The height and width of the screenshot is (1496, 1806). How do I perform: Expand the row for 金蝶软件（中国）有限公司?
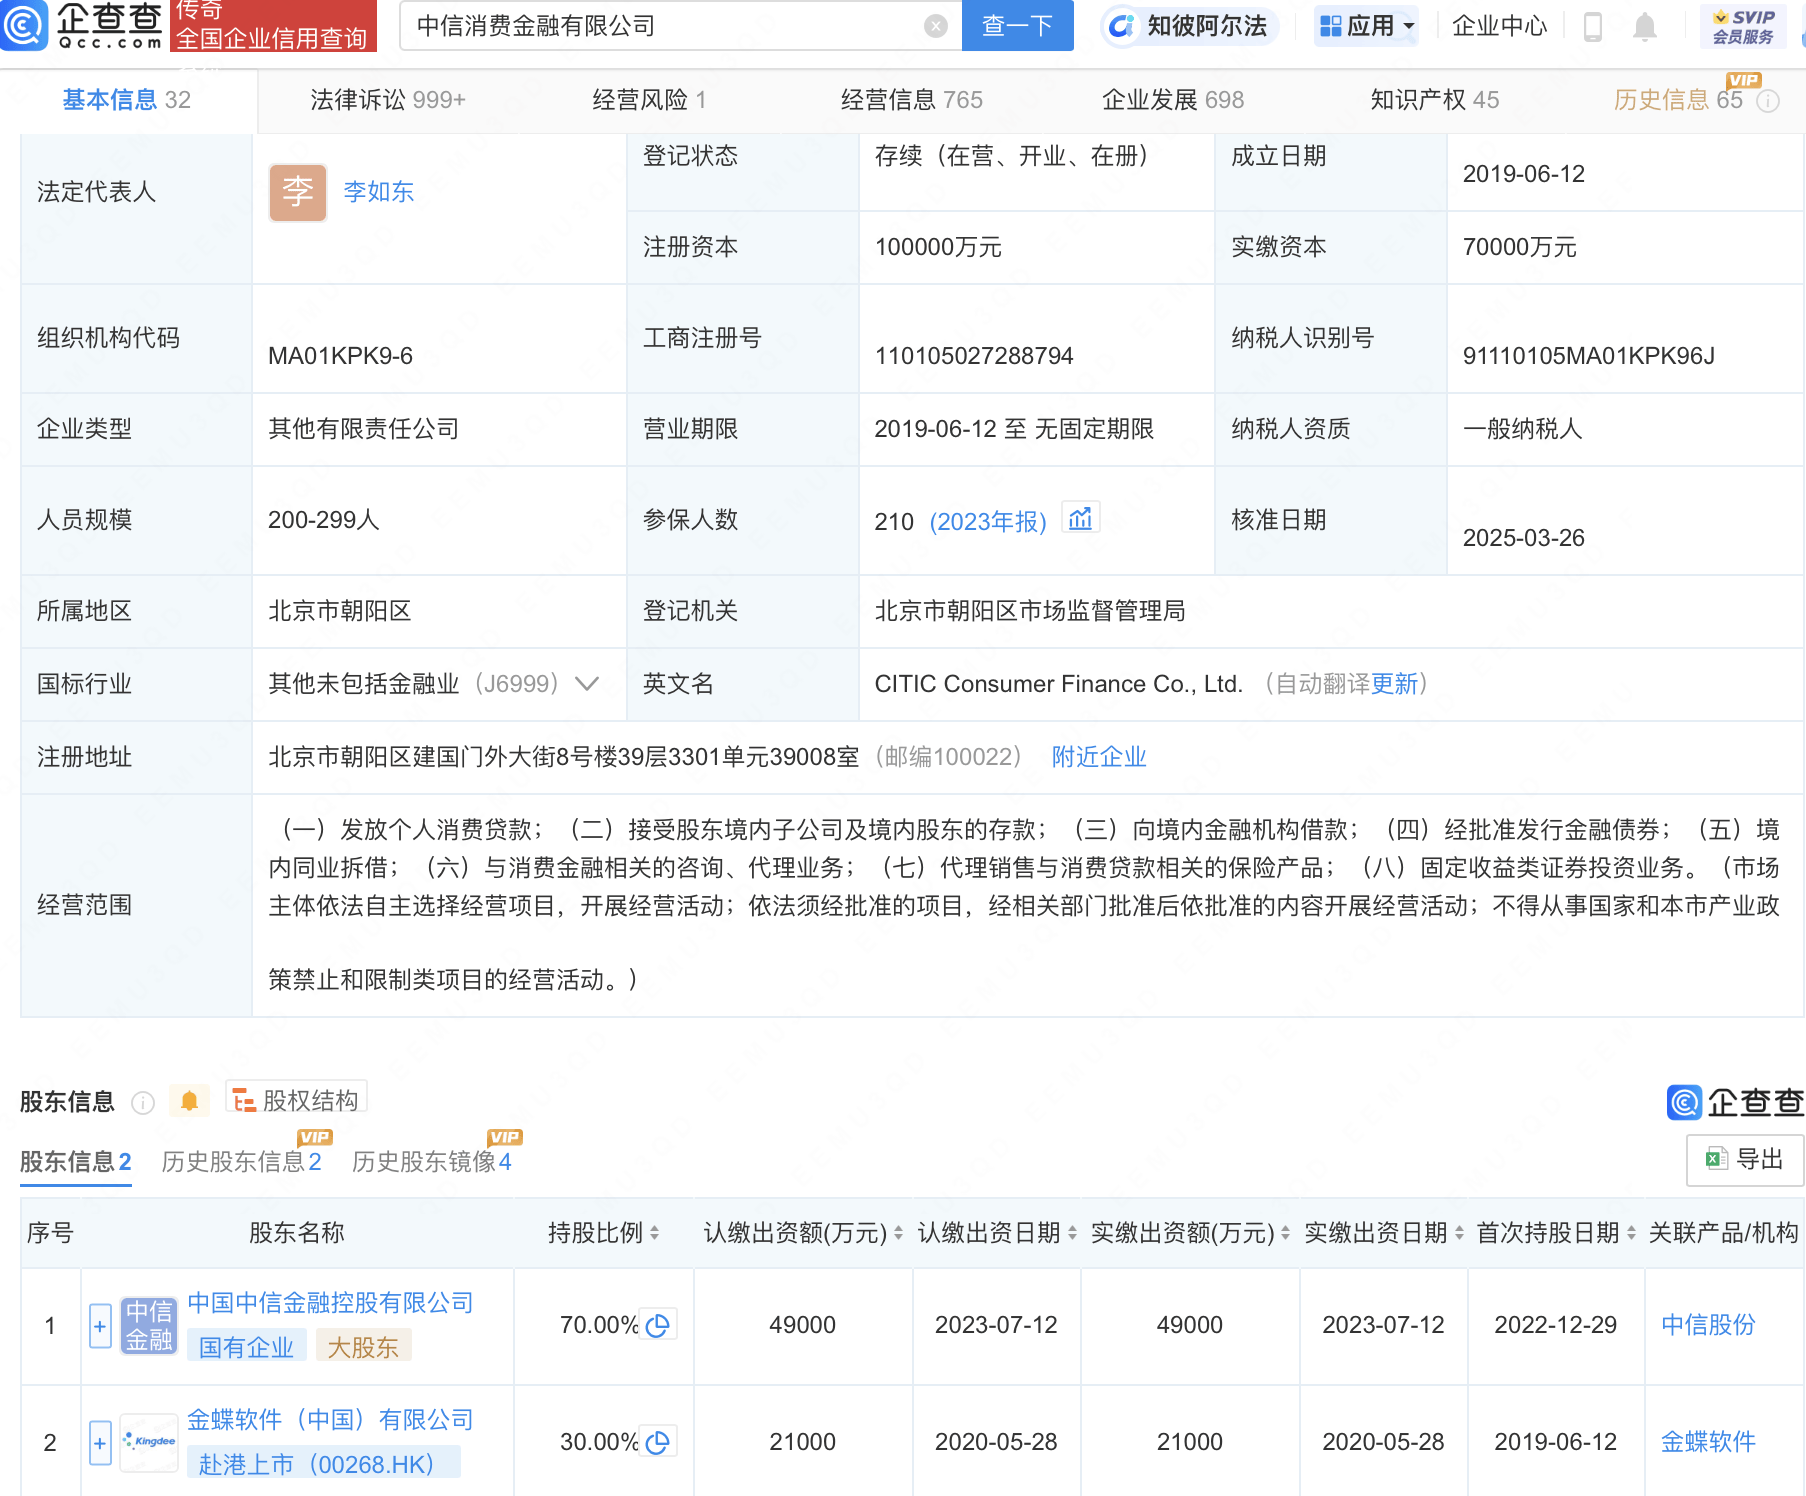click(100, 1443)
